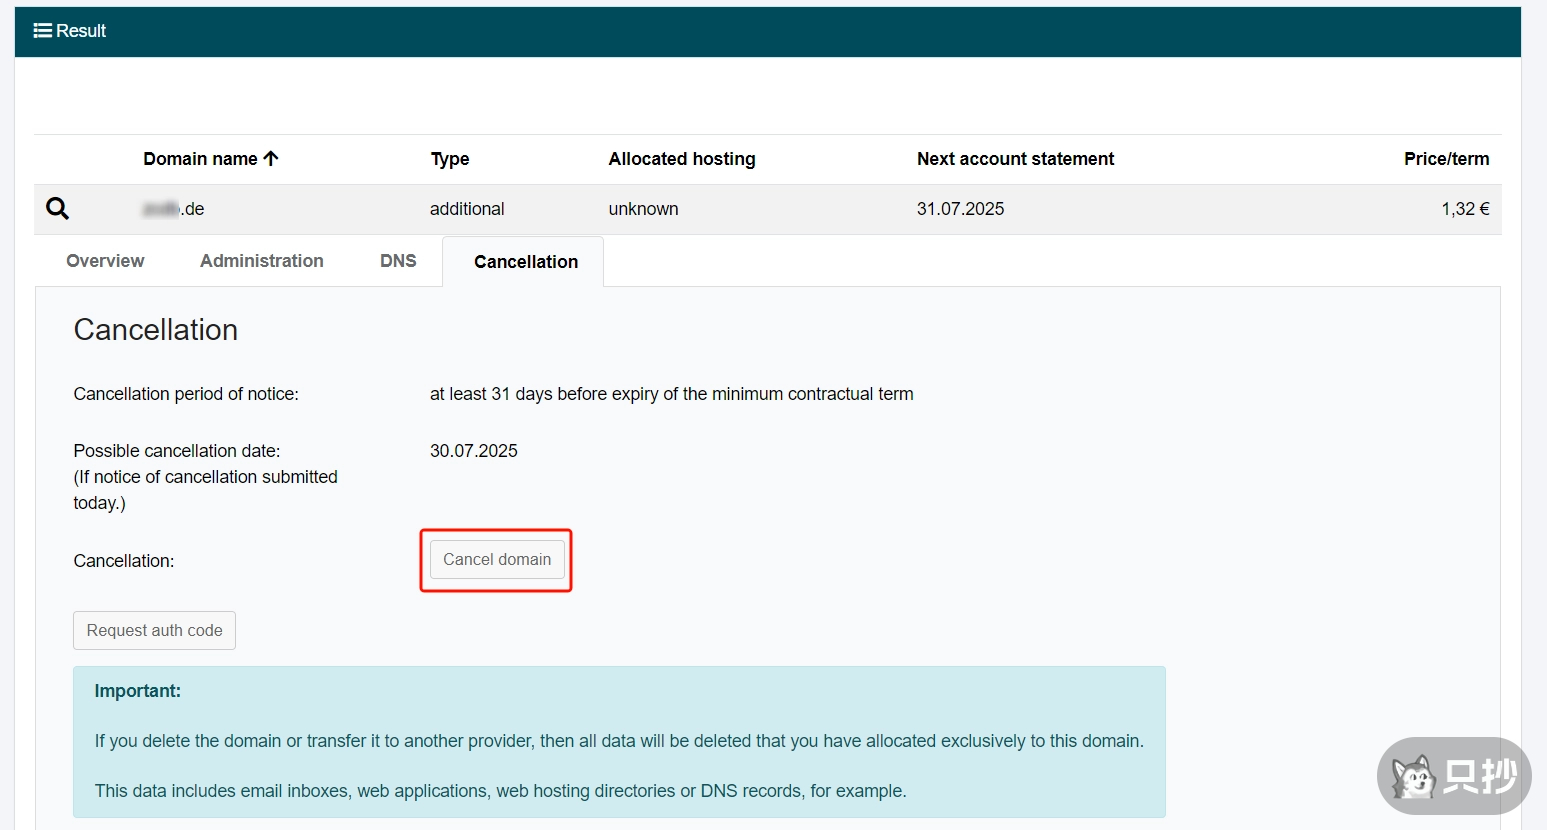1547x830 pixels.
Task: Select the .de domain name in the row
Action: [174, 209]
